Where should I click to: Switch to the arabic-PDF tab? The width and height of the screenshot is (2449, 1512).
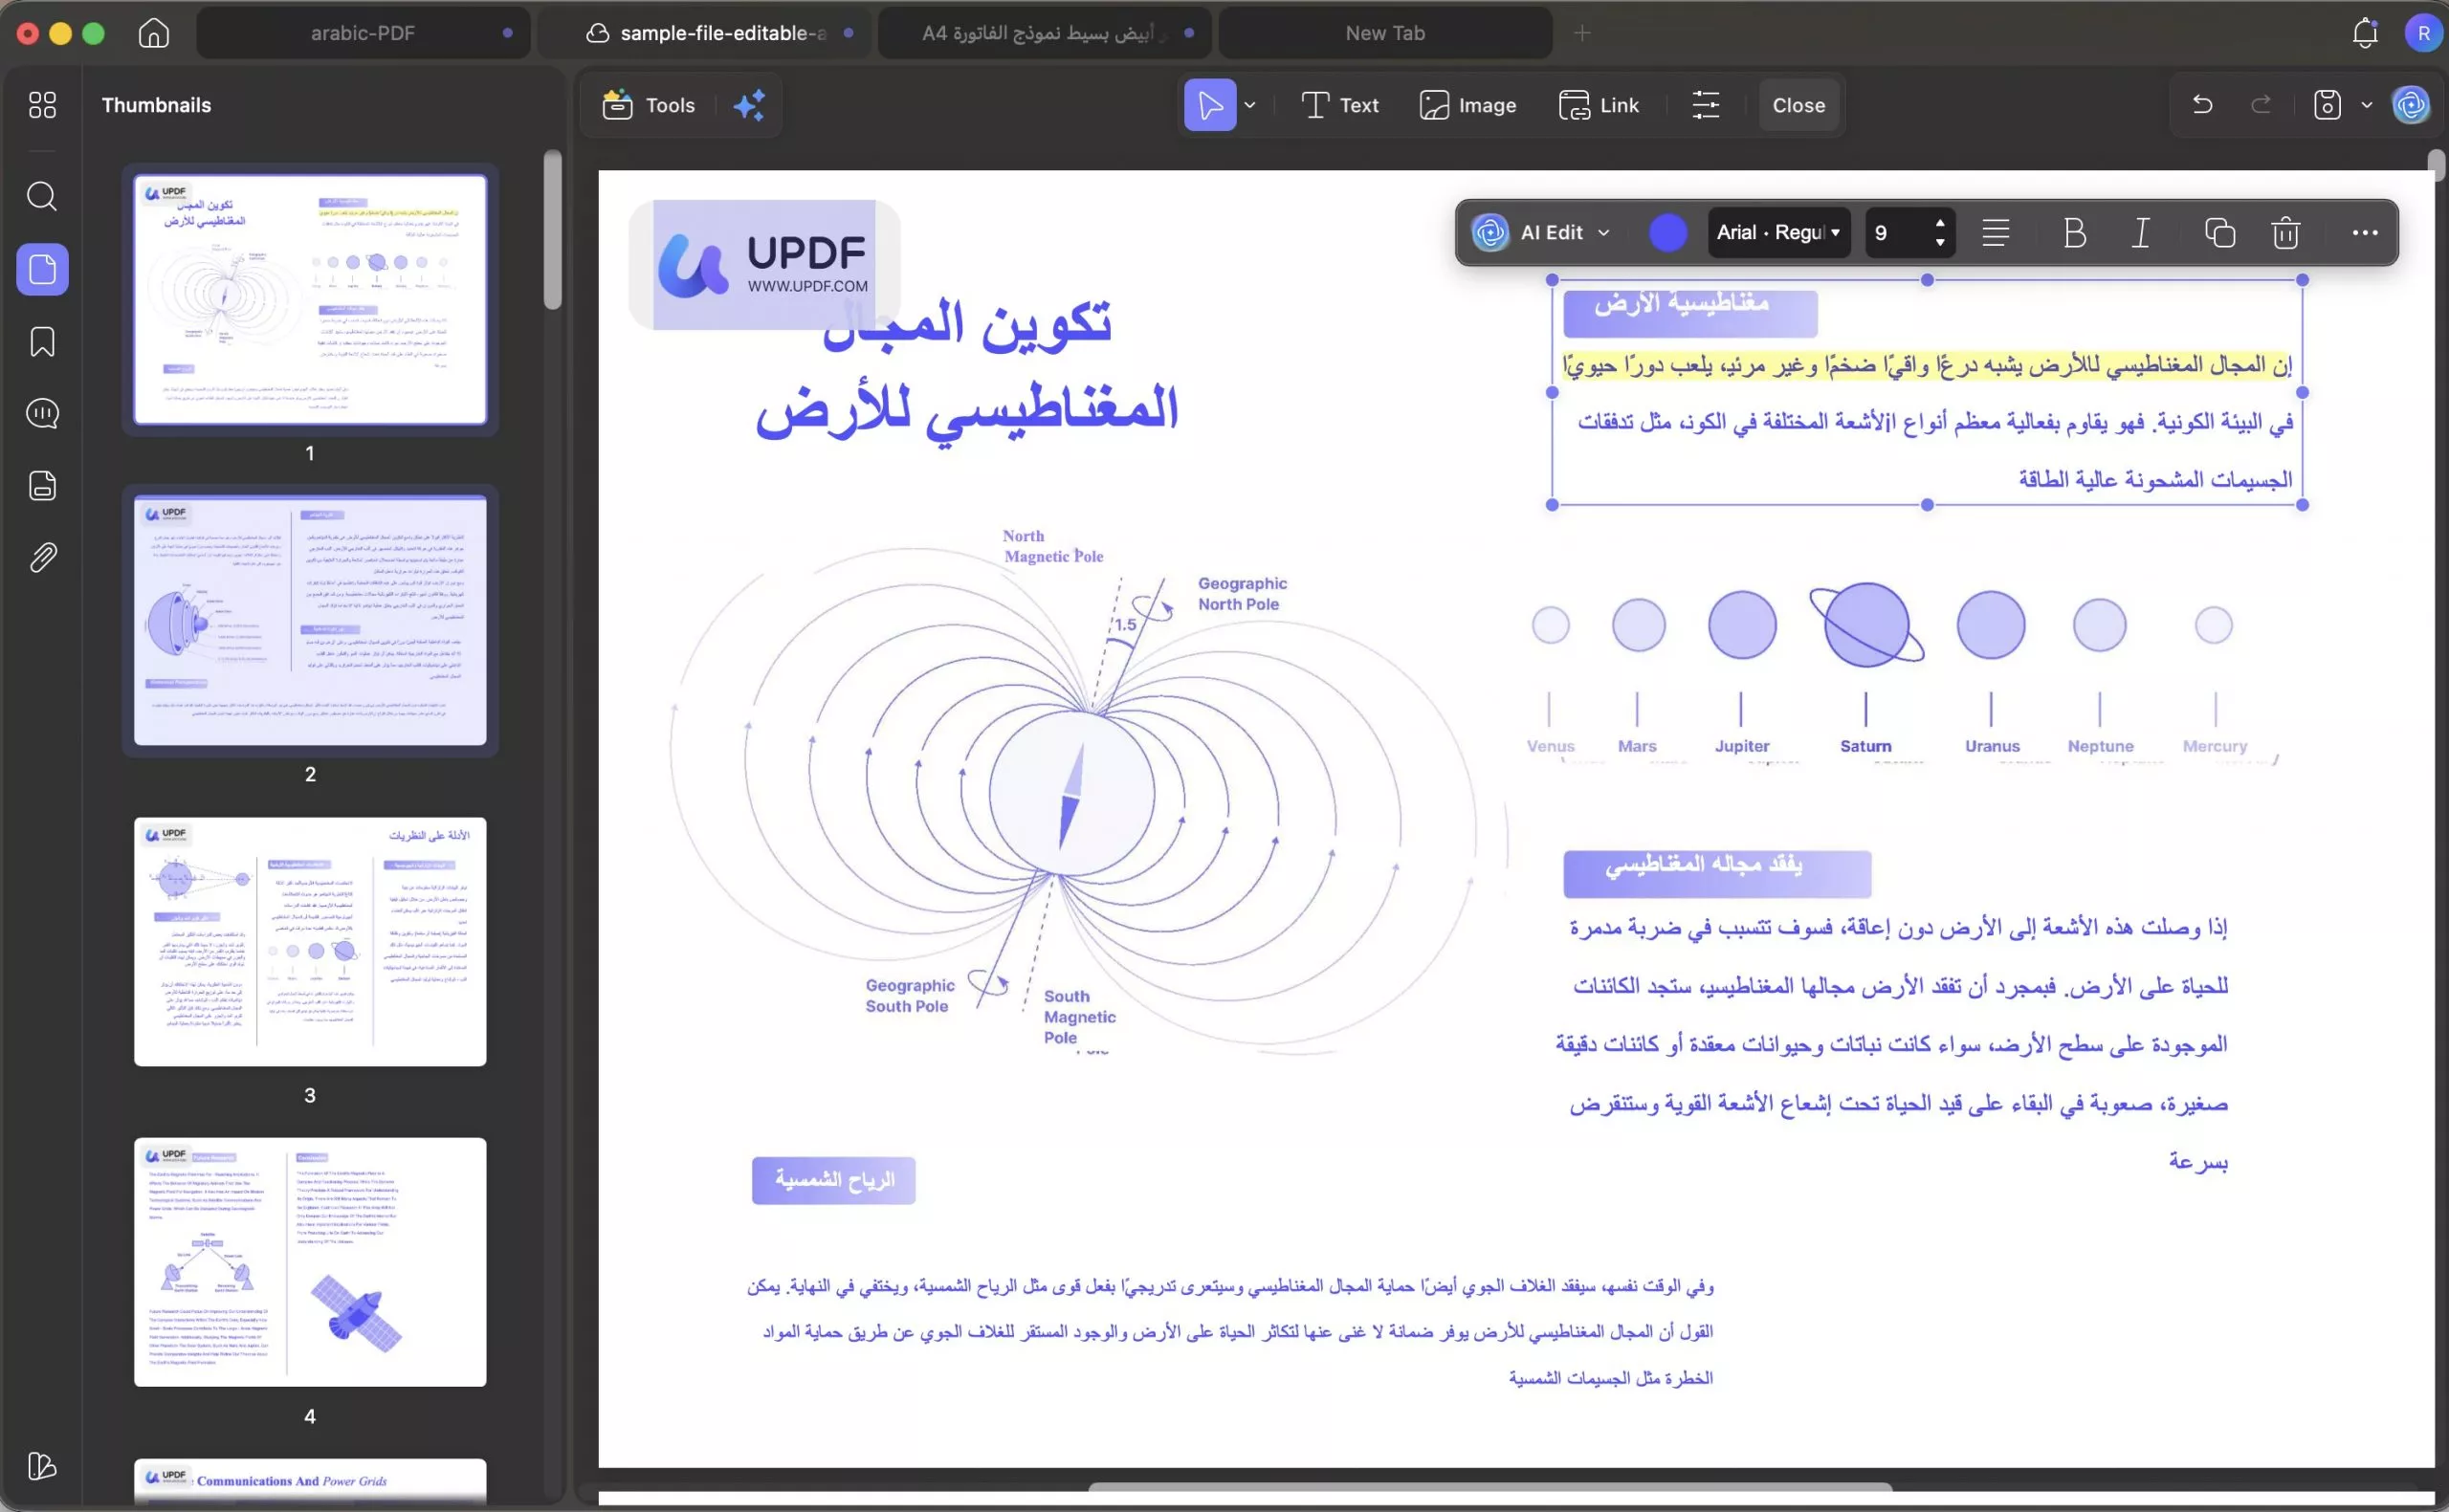[x=362, y=32]
